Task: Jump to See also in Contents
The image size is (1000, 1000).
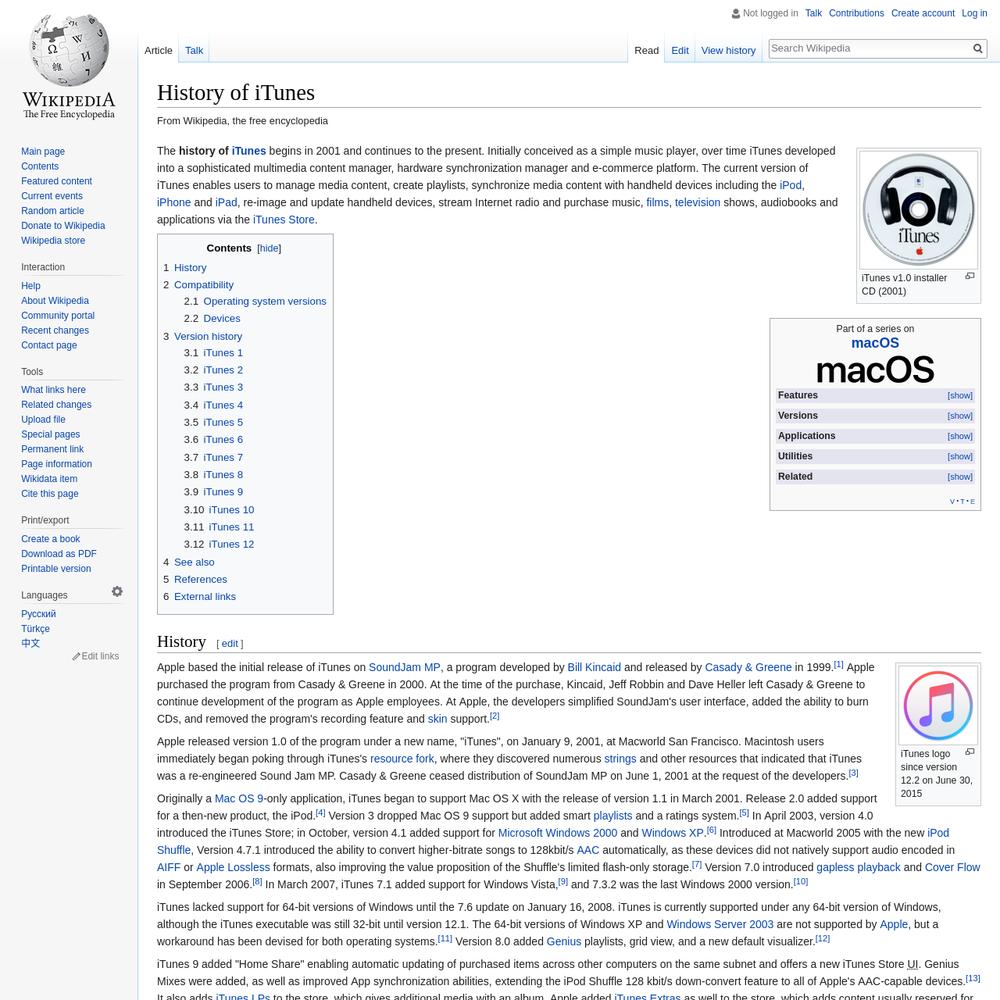Action: (x=194, y=562)
